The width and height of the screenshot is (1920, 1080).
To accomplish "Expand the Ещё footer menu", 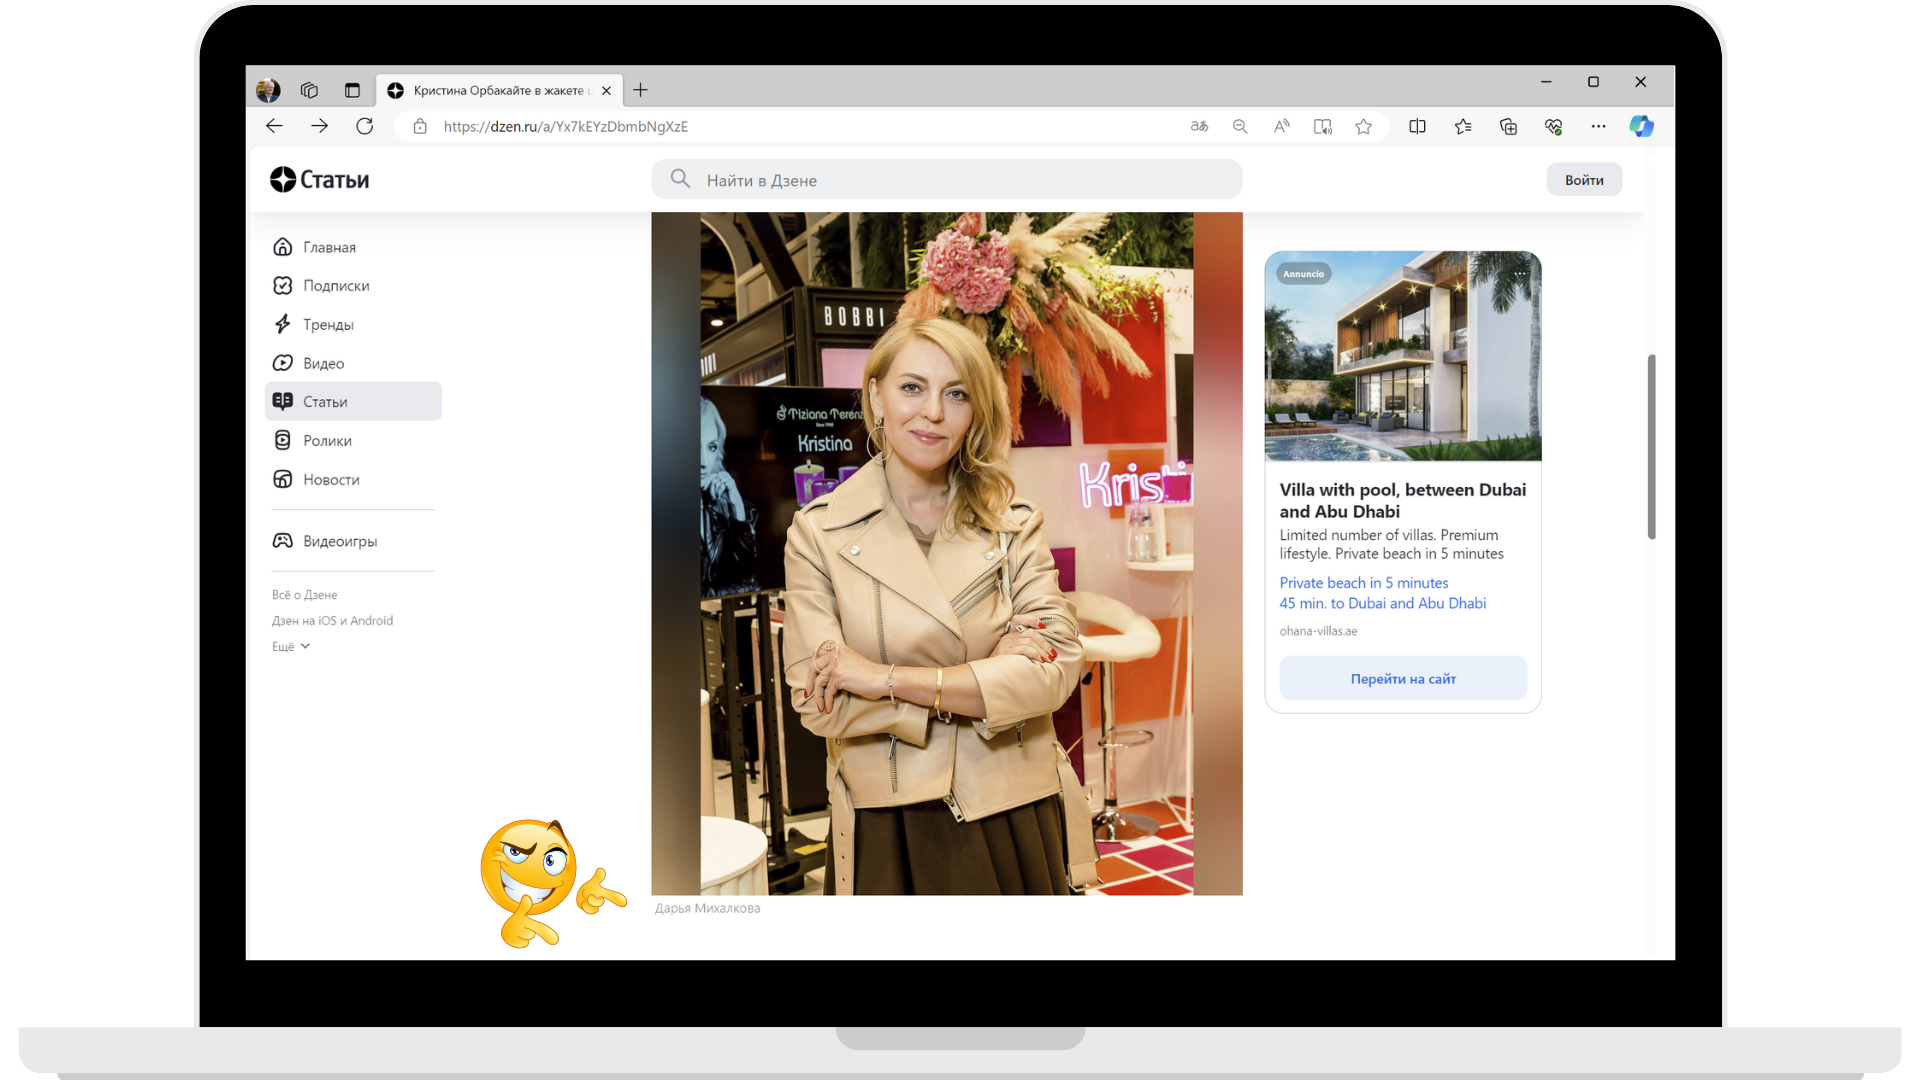I will [291, 647].
